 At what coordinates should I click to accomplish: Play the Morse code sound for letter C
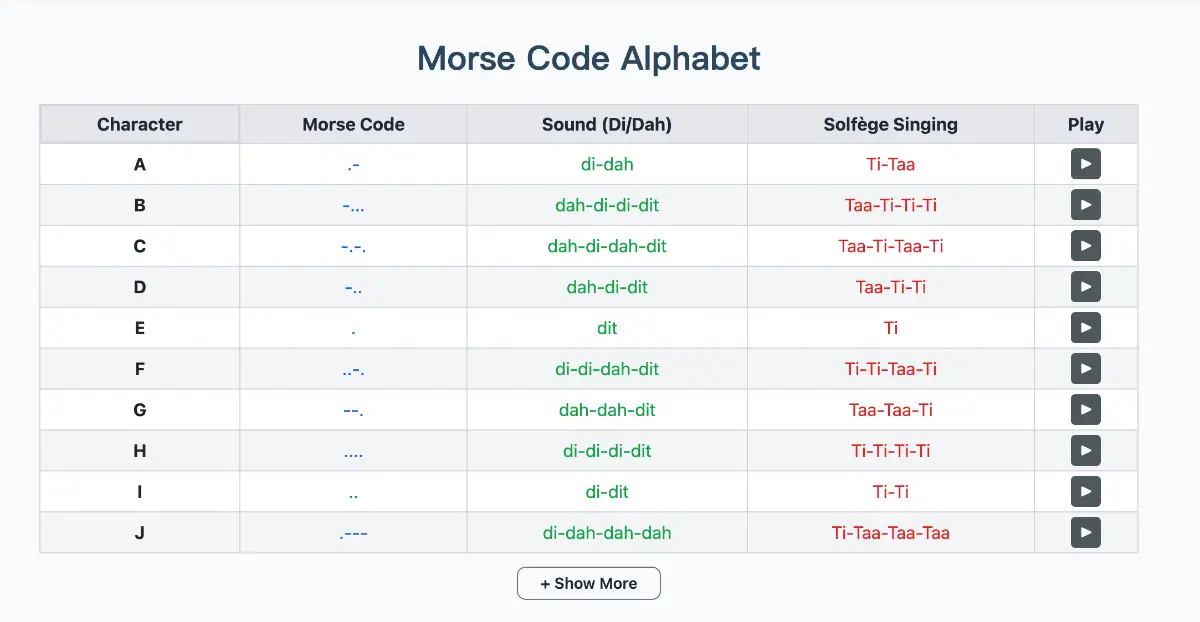click(1085, 246)
